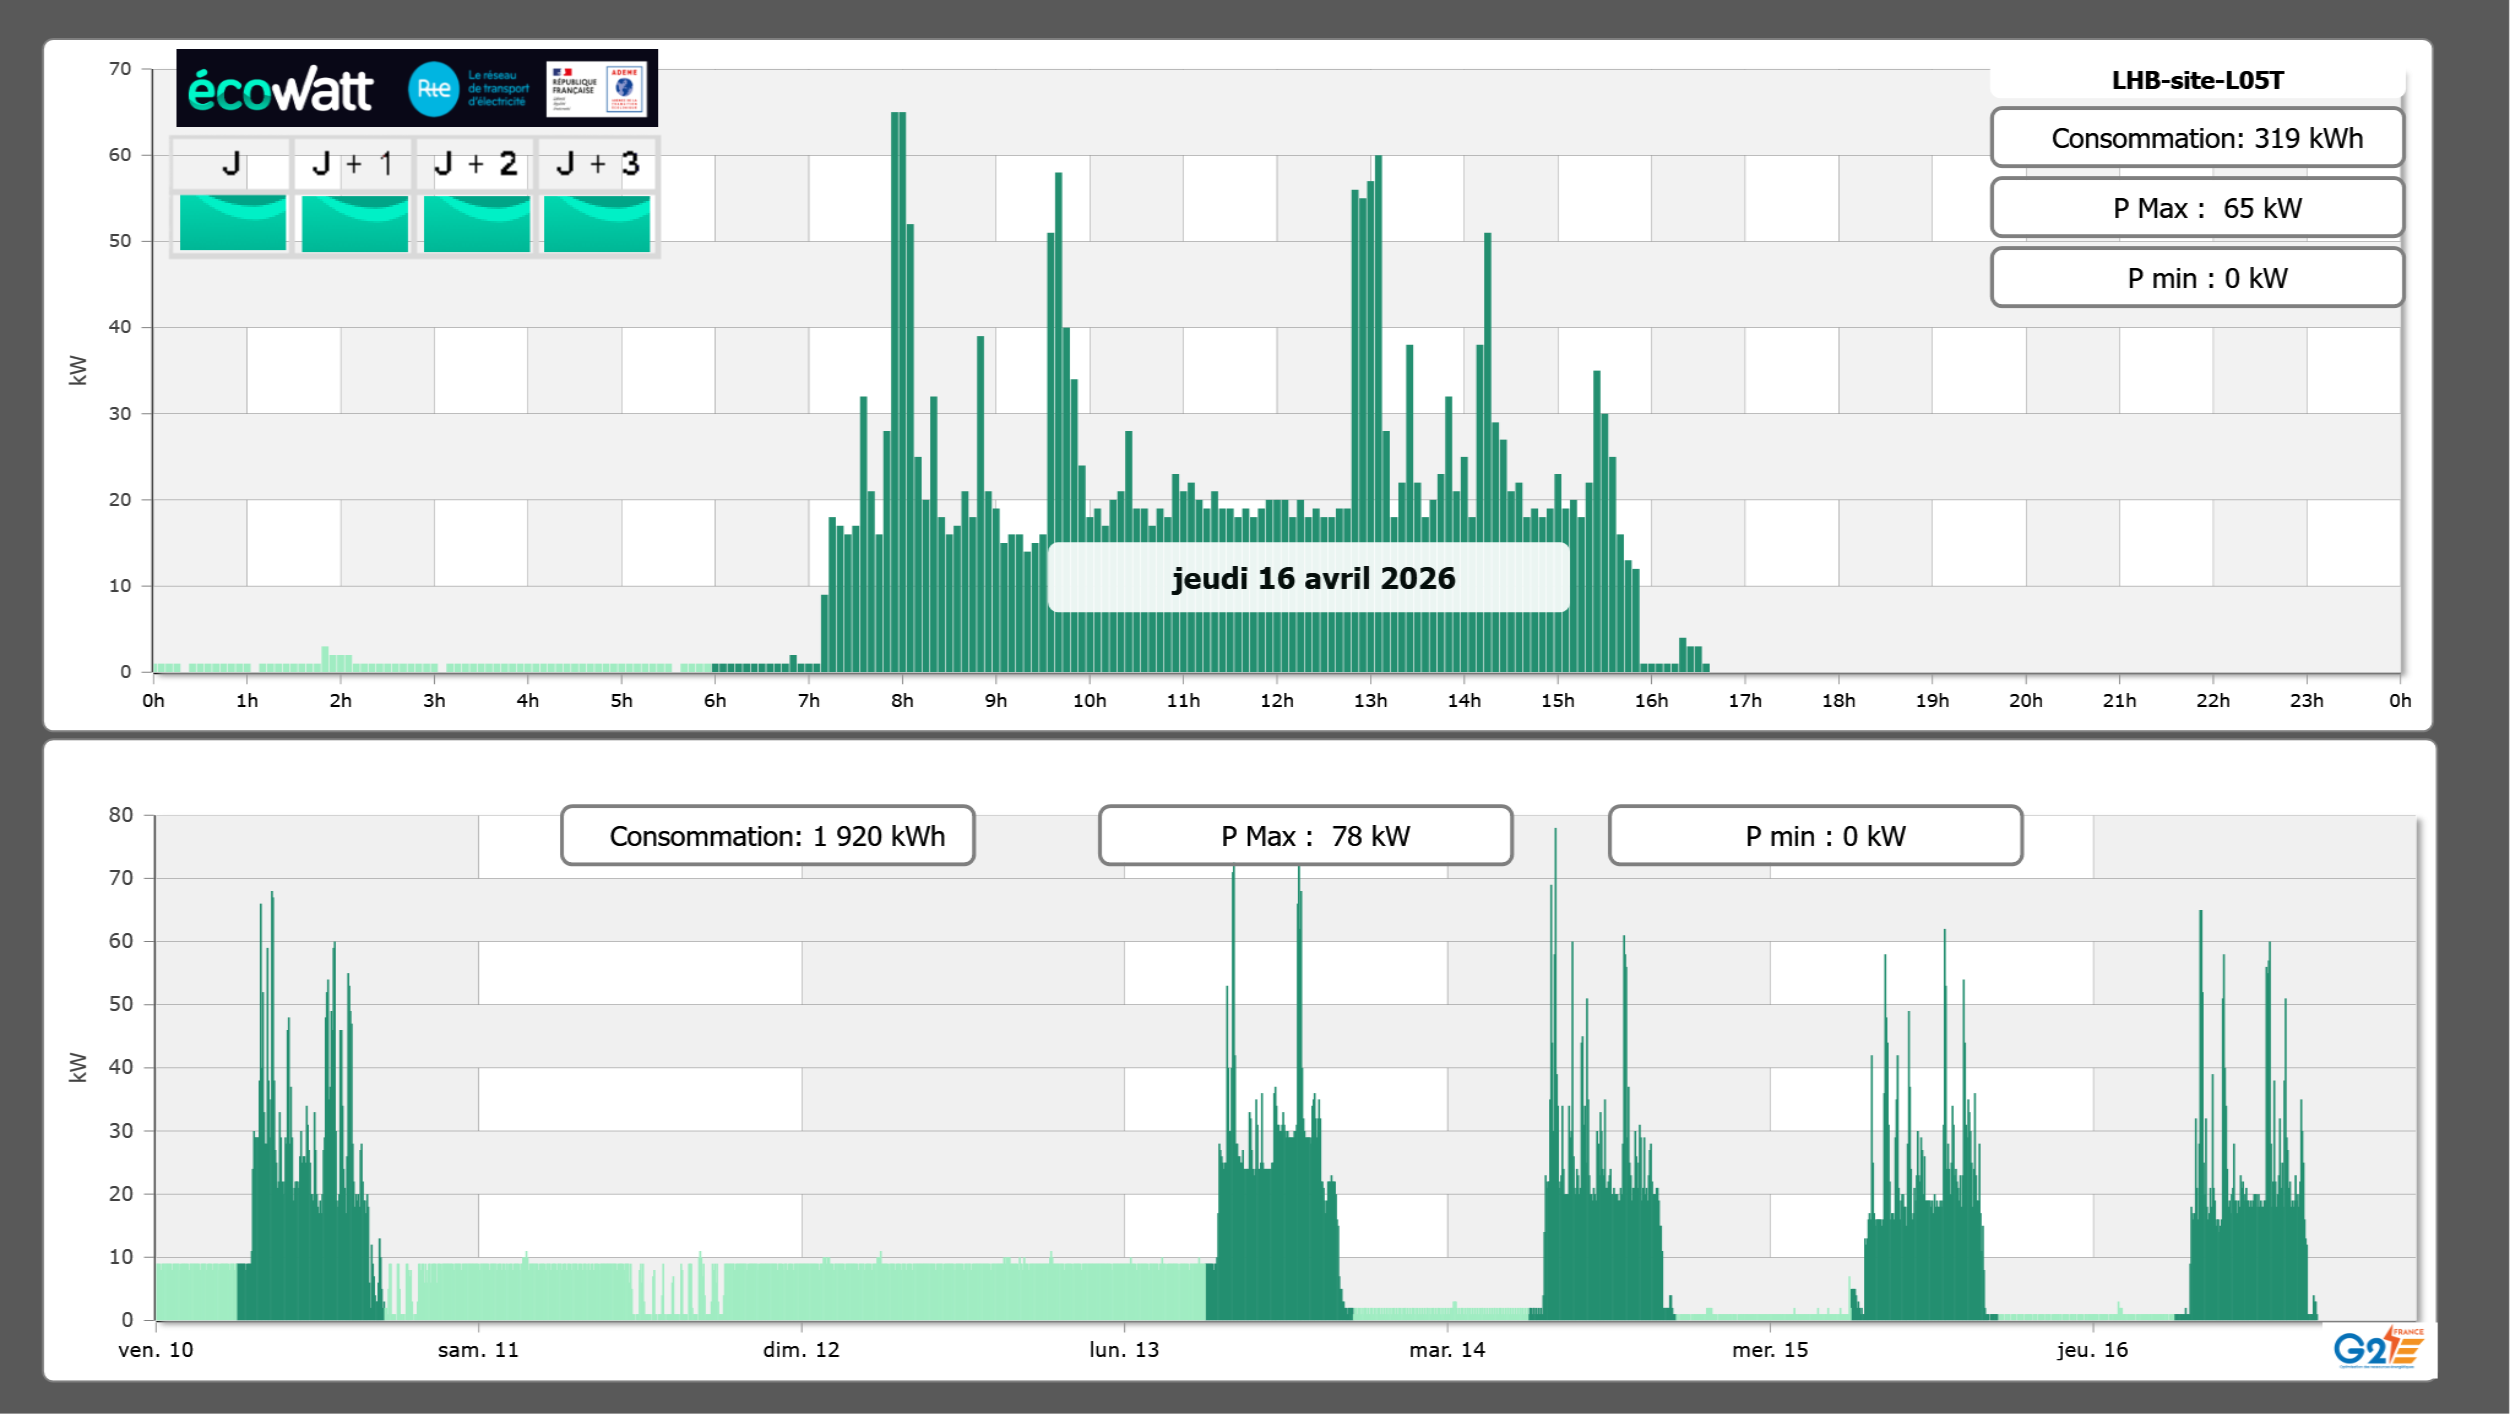Select the J + 3 signal tile
This screenshot has width=2511, height=1415.
(x=597, y=223)
